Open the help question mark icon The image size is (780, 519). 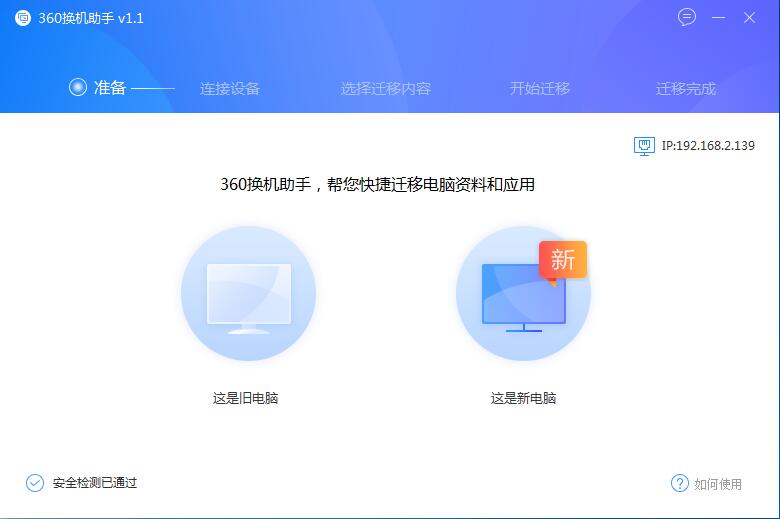pos(680,483)
